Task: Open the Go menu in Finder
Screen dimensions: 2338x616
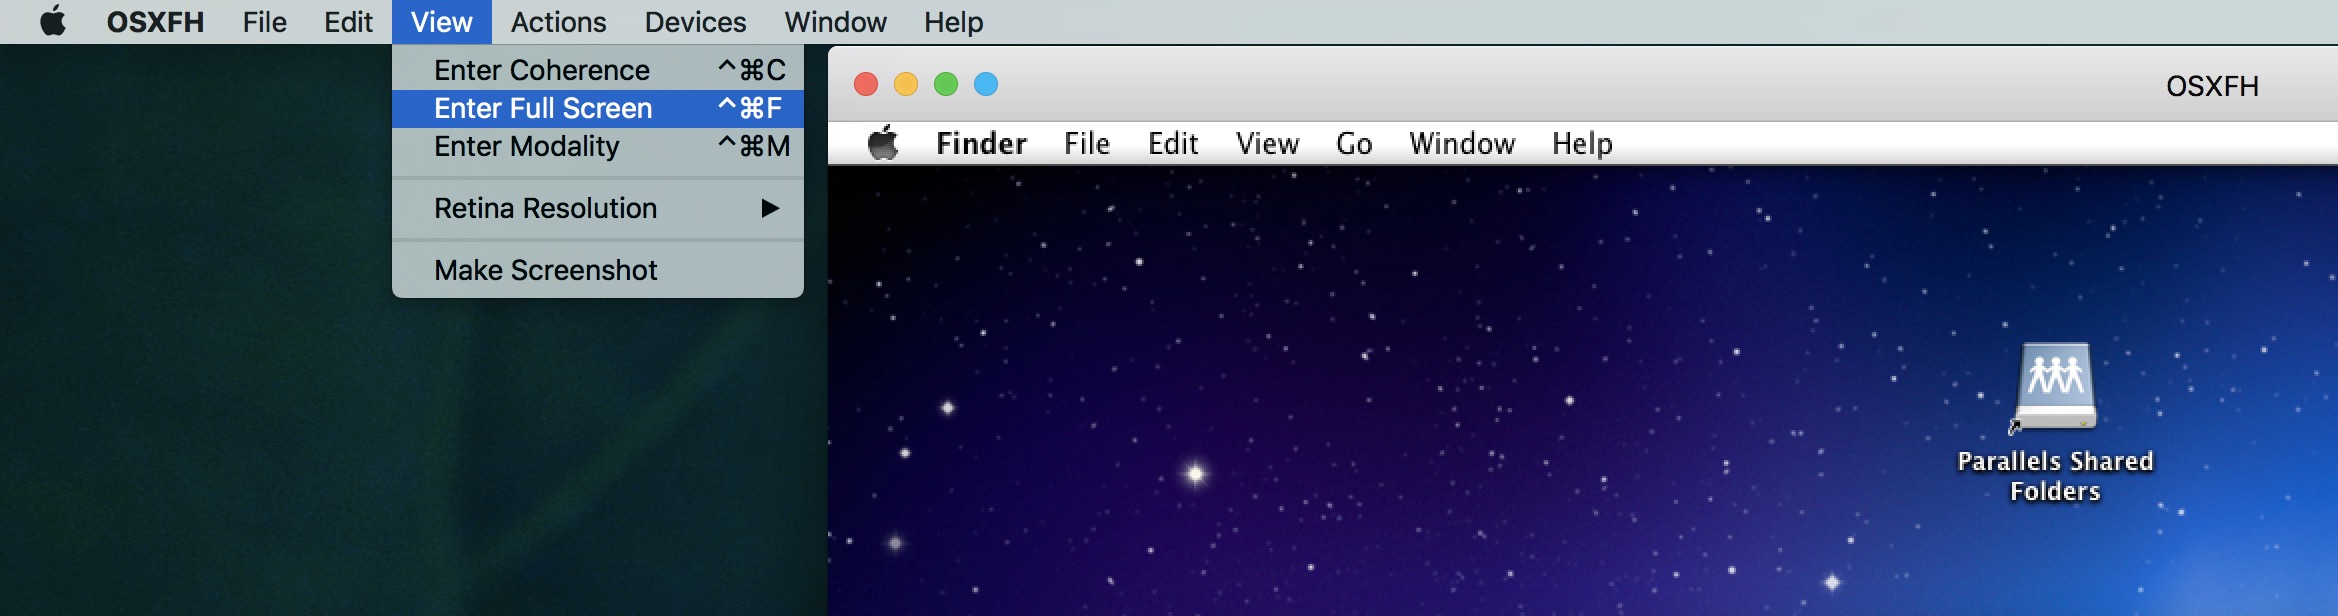Action: click(x=1354, y=144)
